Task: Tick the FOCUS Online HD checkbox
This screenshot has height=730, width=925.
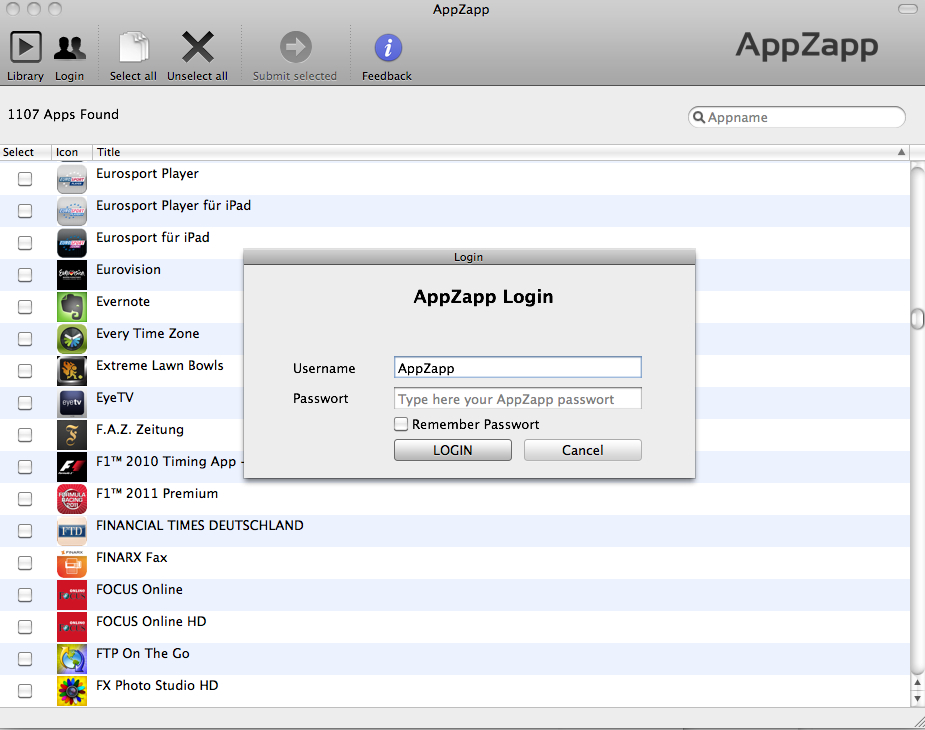Action: tap(25, 627)
